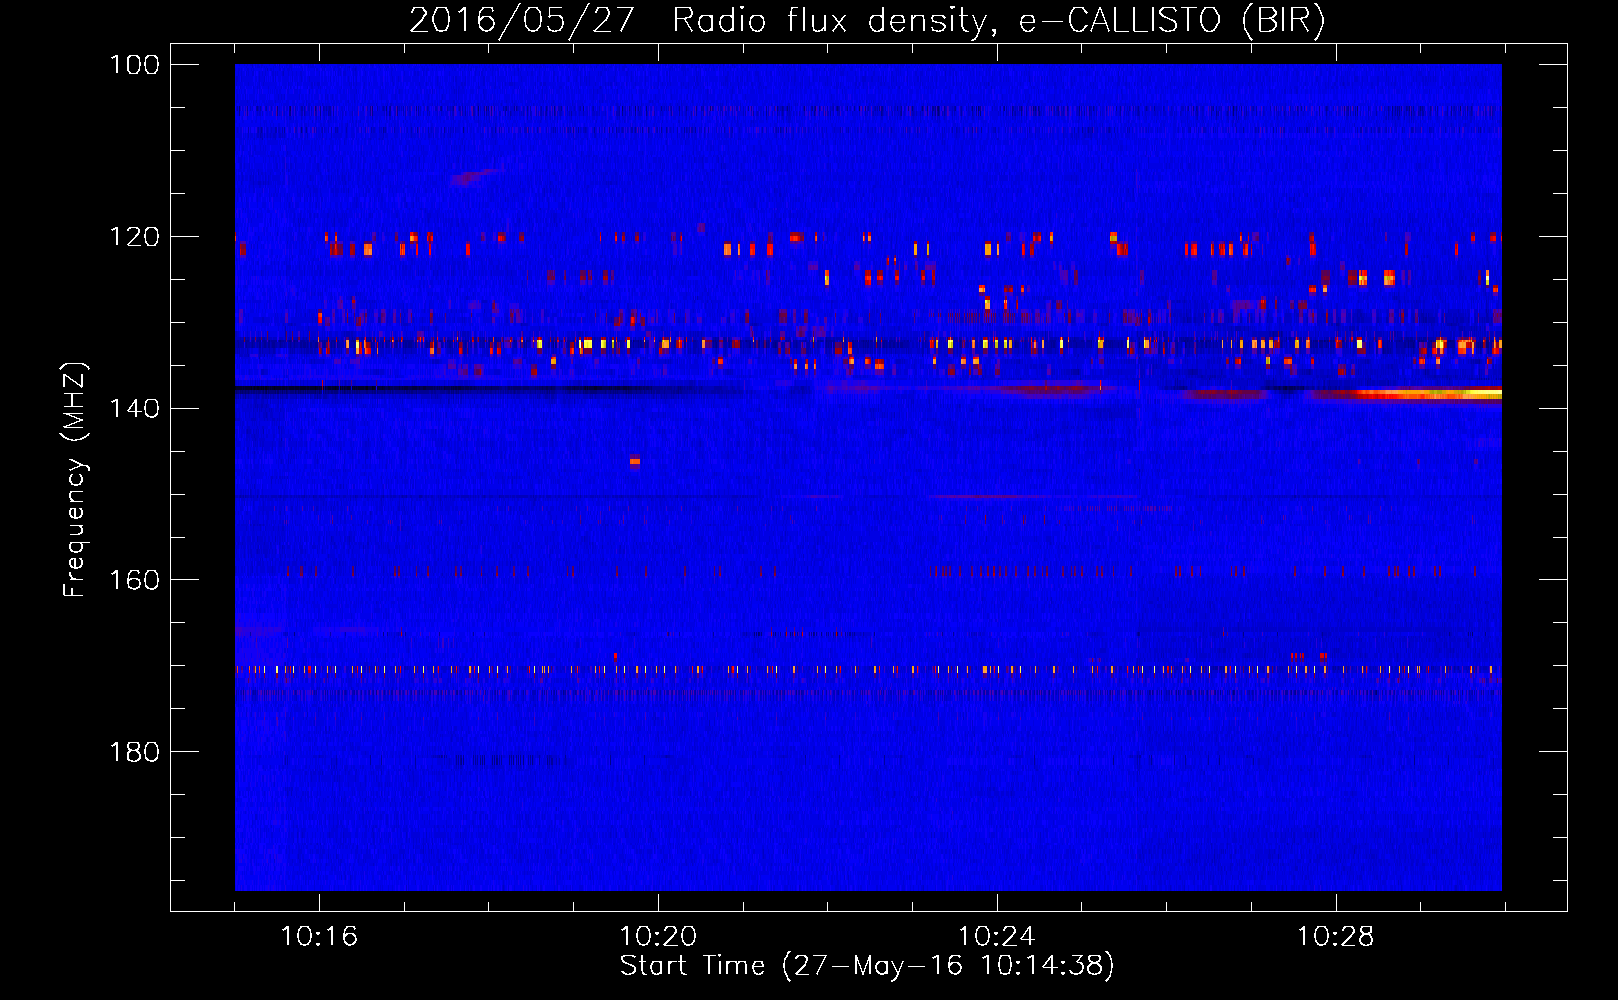The width and height of the screenshot is (1618, 1000).
Task: Click the '10:16' time tick label
Action: (x=319, y=937)
